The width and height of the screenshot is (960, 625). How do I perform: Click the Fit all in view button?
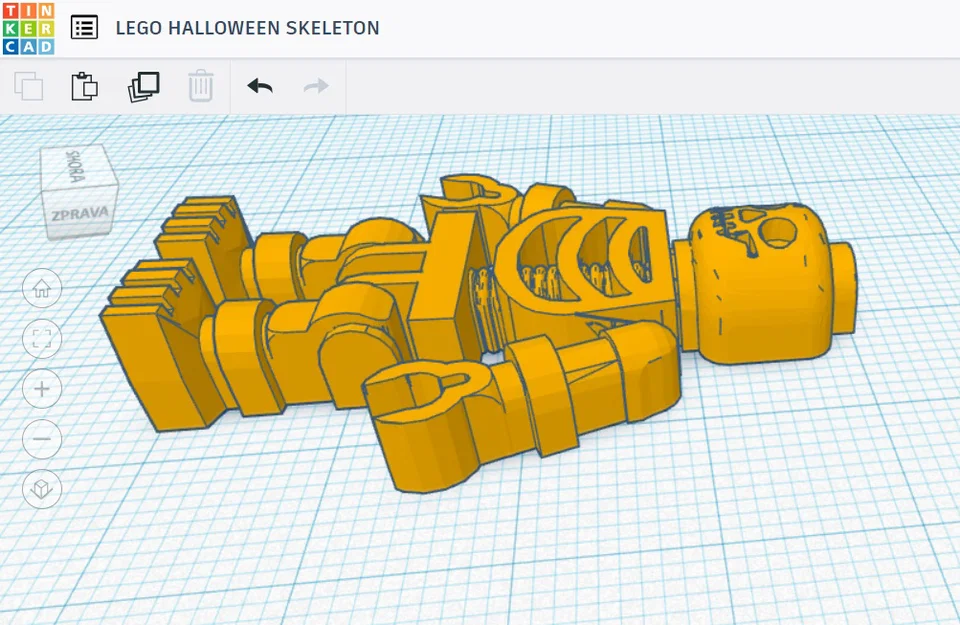click(x=42, y=339)
